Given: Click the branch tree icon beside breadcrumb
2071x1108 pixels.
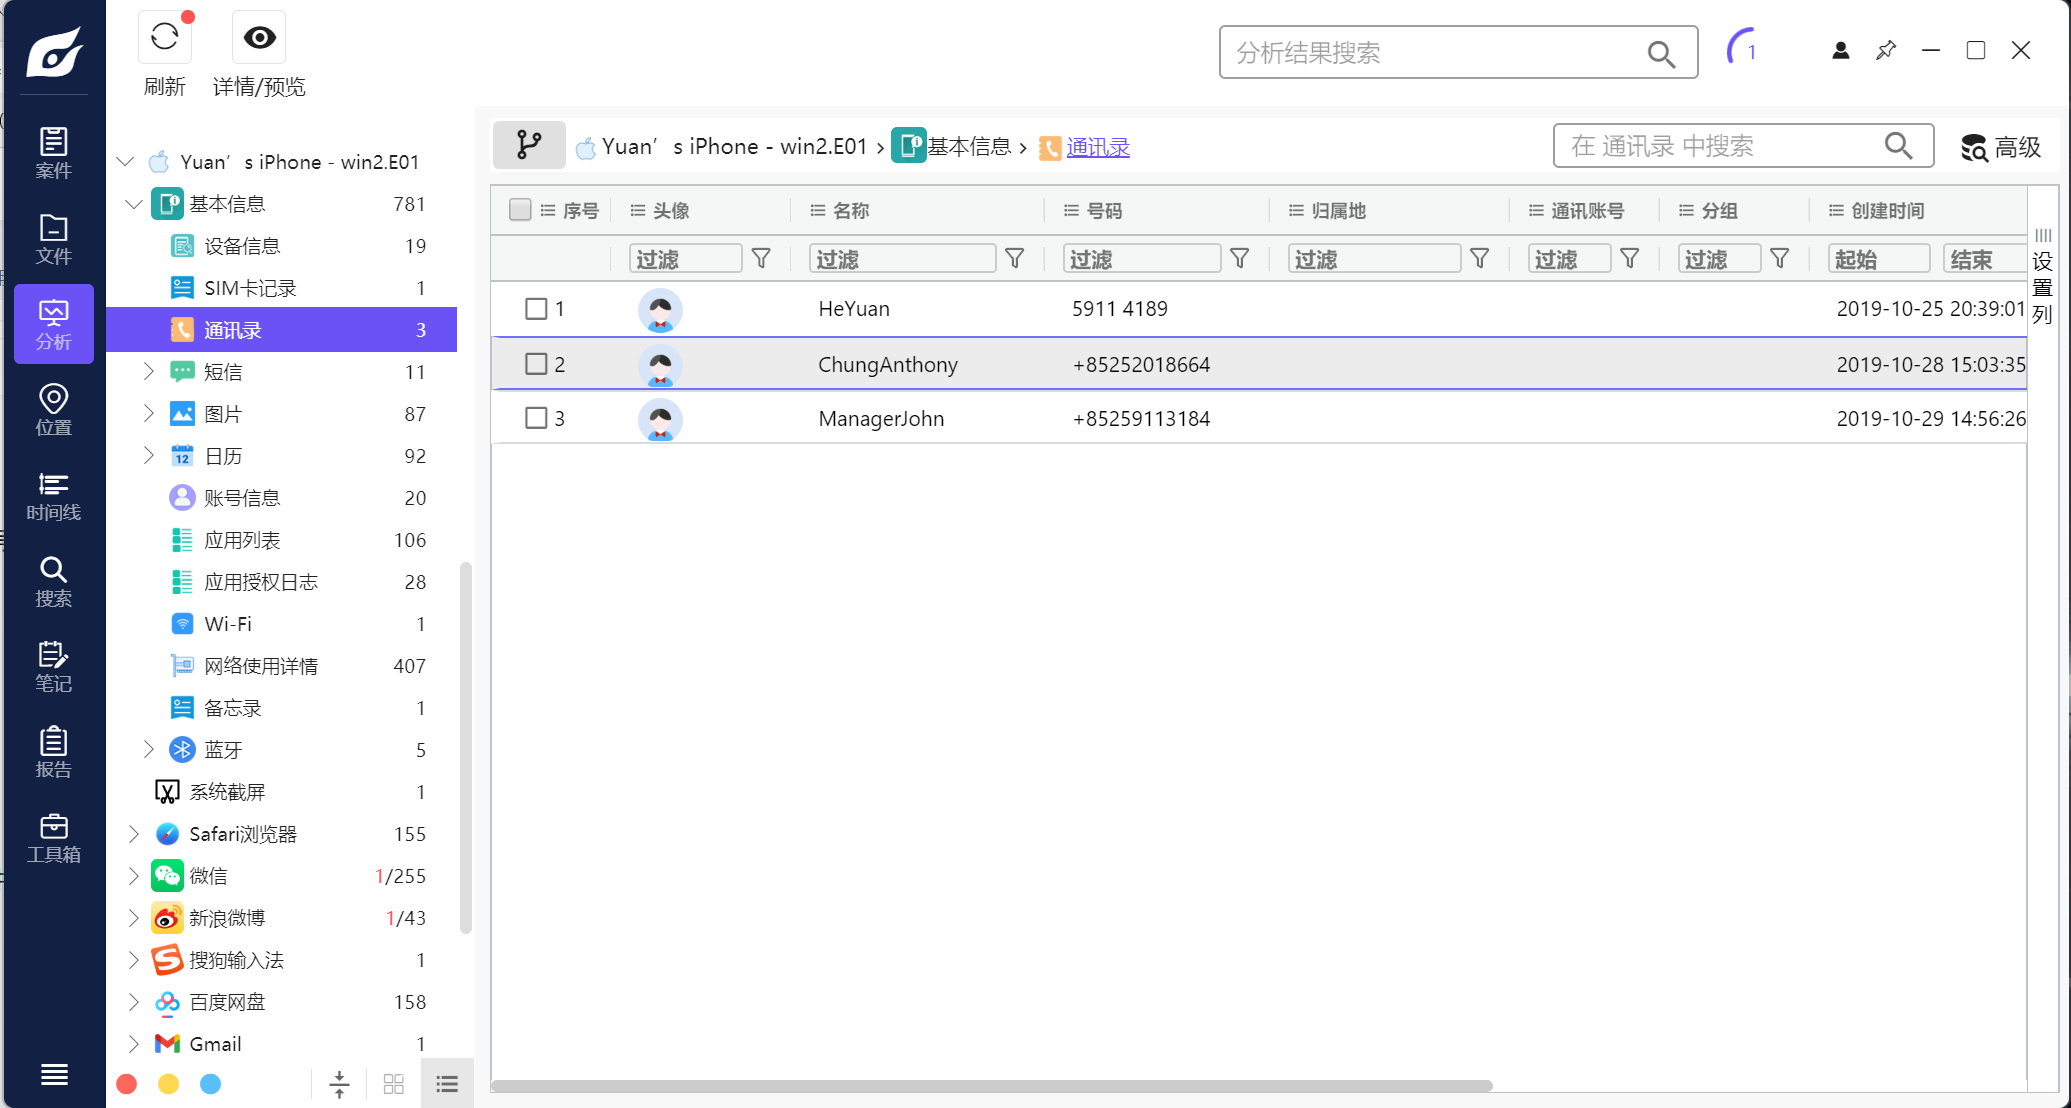Looking at the screenshot, I should tap(529, 146).
